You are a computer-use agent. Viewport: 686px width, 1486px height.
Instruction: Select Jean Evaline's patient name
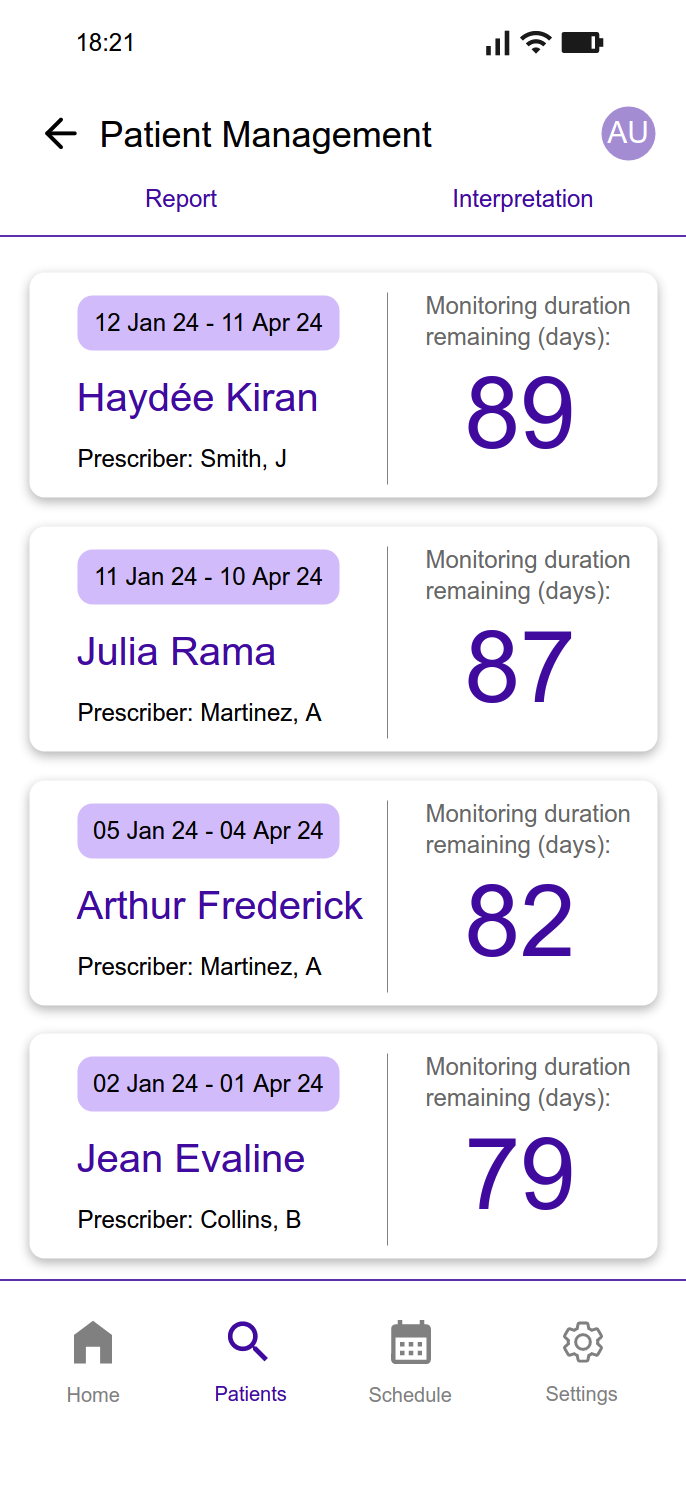point(191,1159)
